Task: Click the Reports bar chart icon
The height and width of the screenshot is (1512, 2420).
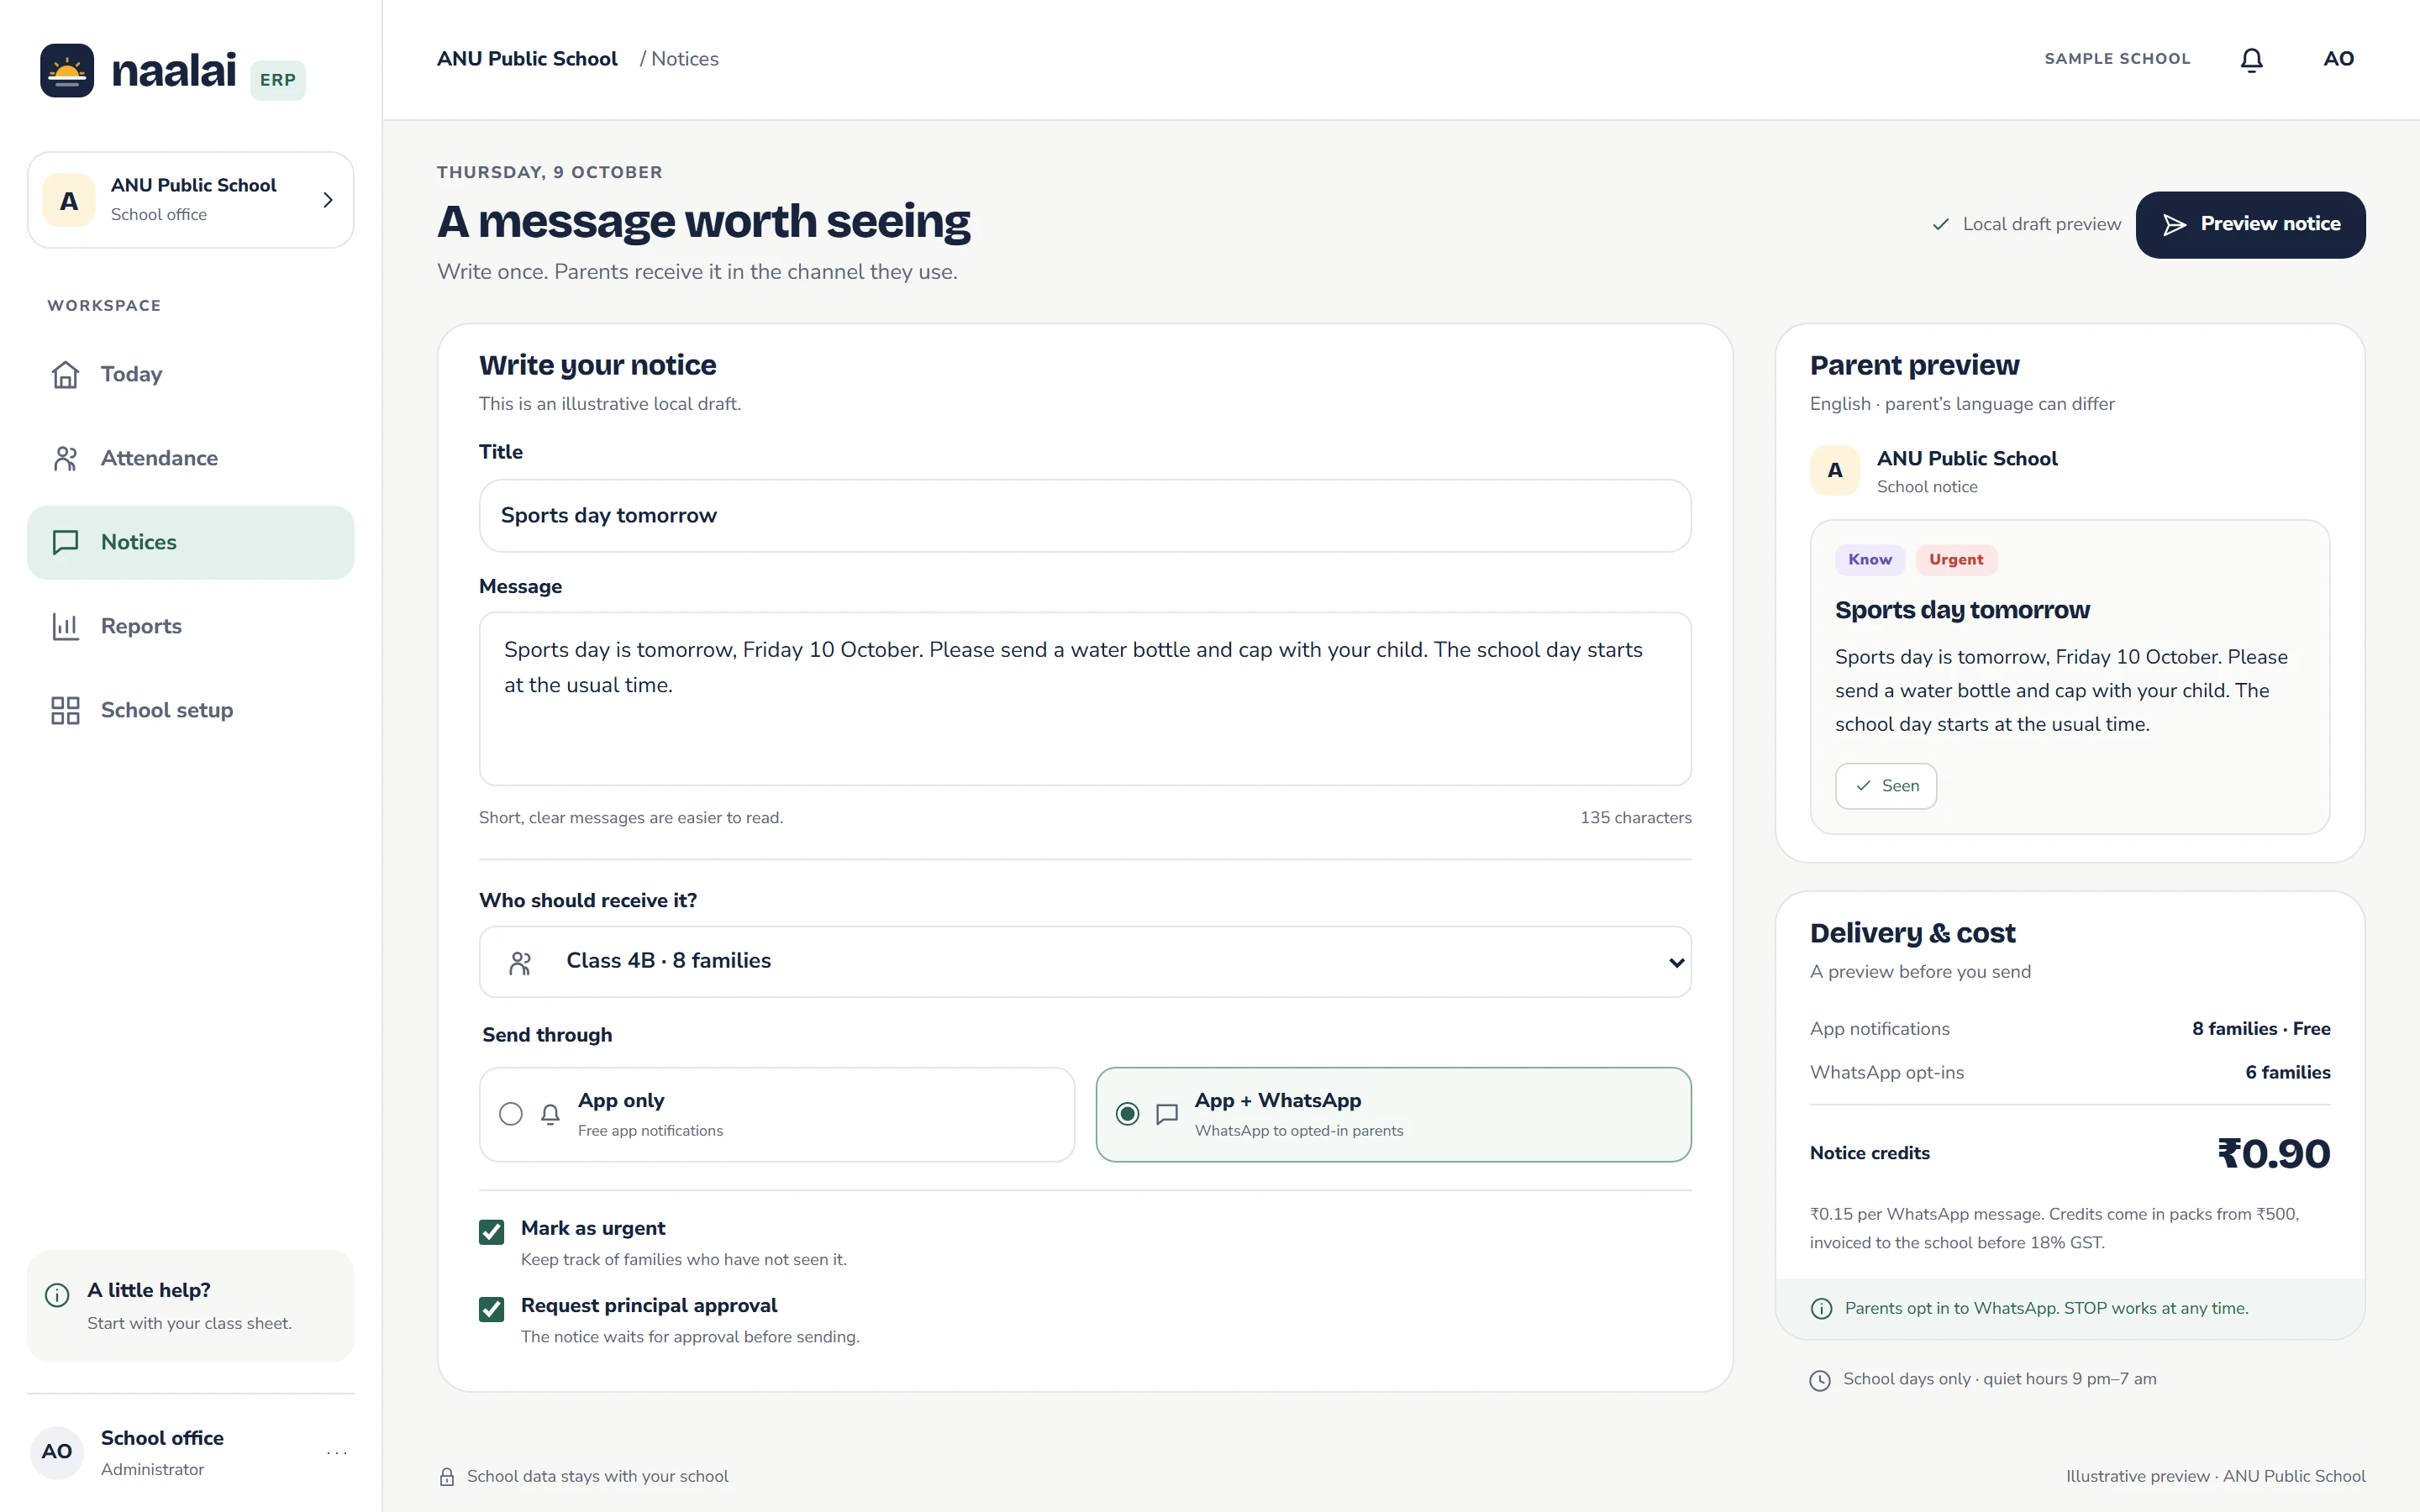Action: tap(65, 626)
